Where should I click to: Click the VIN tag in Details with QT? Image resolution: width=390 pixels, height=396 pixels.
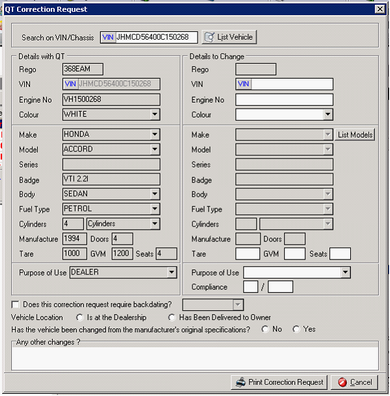pyautogui.click(x=70, y=84)
